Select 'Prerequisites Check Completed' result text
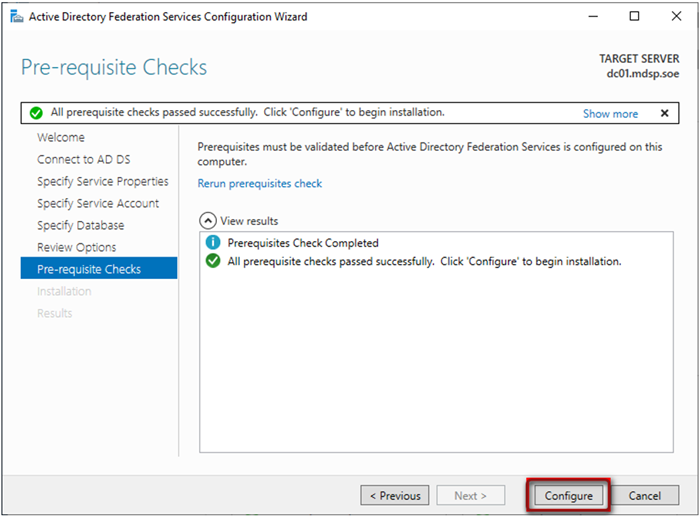 303,243
